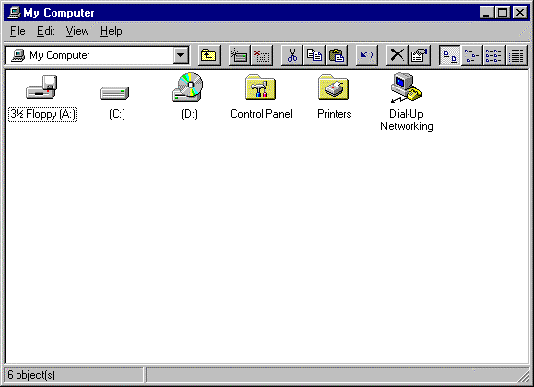Select the Dial-Up Networking icon
This screenshot has height=387, width=534.
click(406, 87)
